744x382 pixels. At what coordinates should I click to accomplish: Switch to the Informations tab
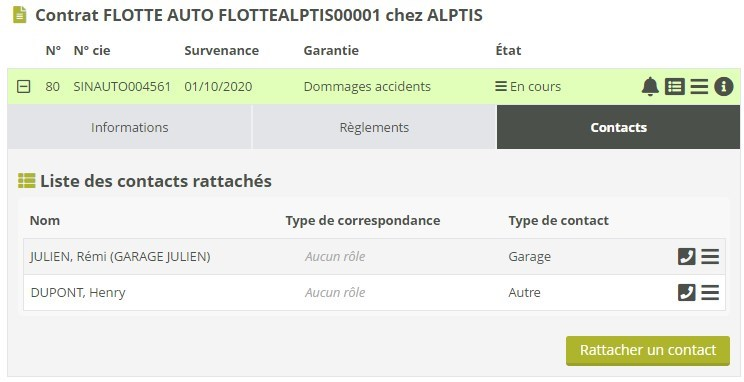pyautogui.click(x=130, y=127)
